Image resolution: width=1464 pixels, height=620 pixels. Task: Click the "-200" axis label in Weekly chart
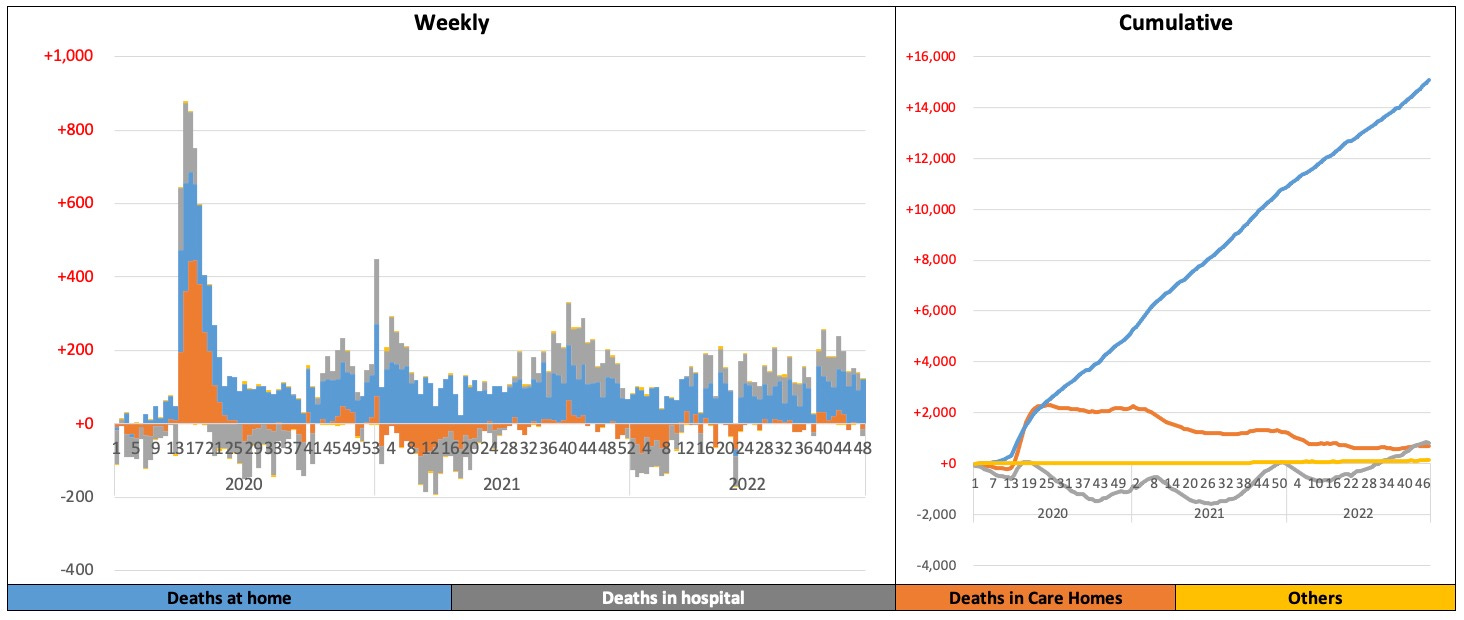[78, 497]
